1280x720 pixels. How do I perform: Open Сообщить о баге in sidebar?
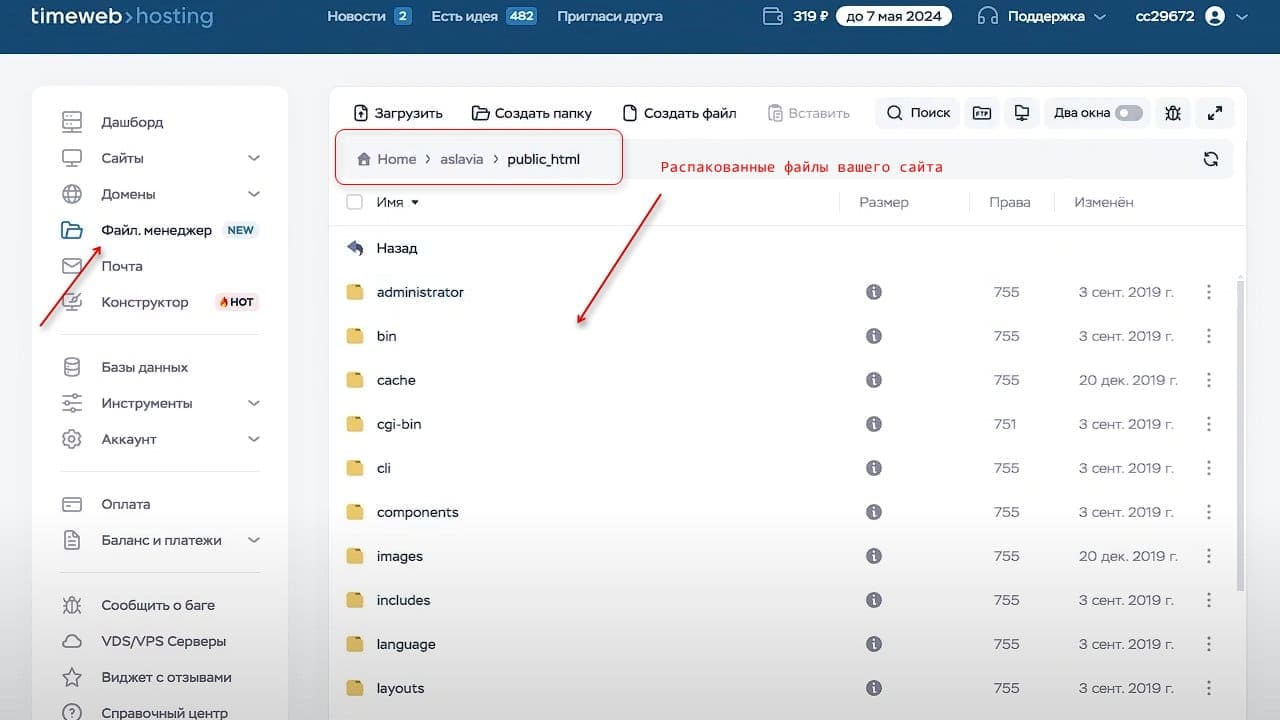click(158, 605)
